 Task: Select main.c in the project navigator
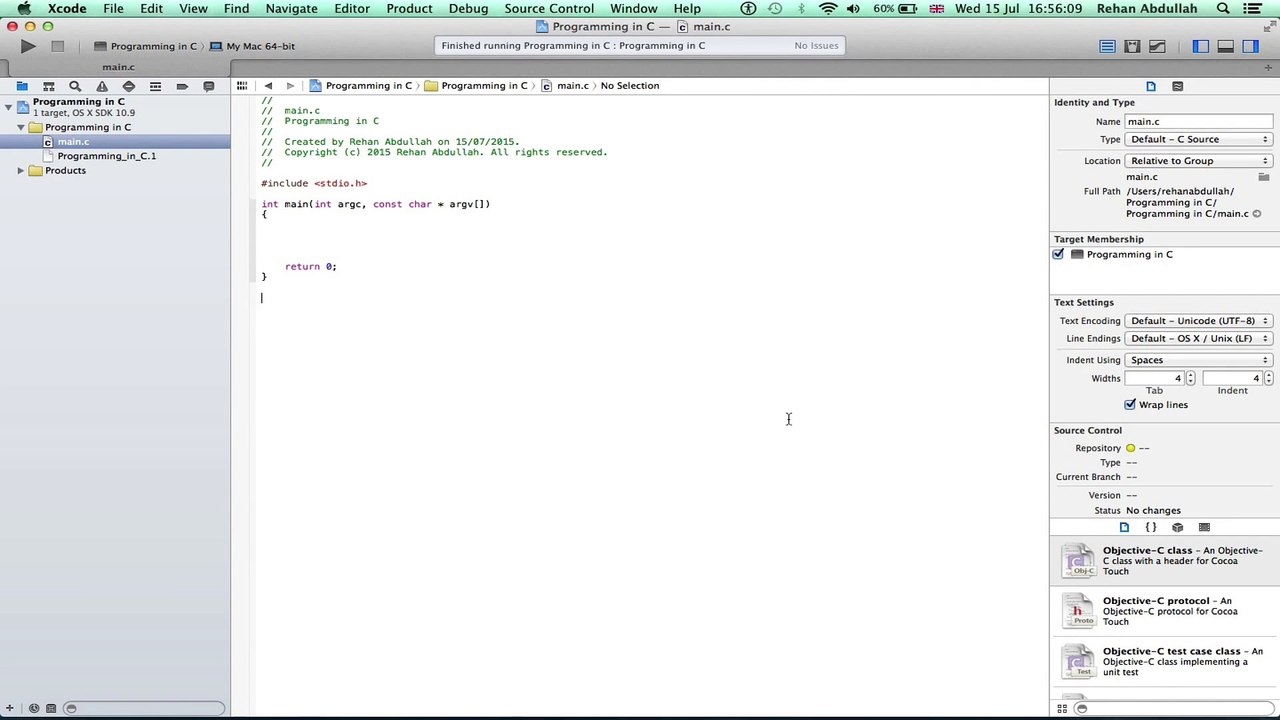(115, 142)
